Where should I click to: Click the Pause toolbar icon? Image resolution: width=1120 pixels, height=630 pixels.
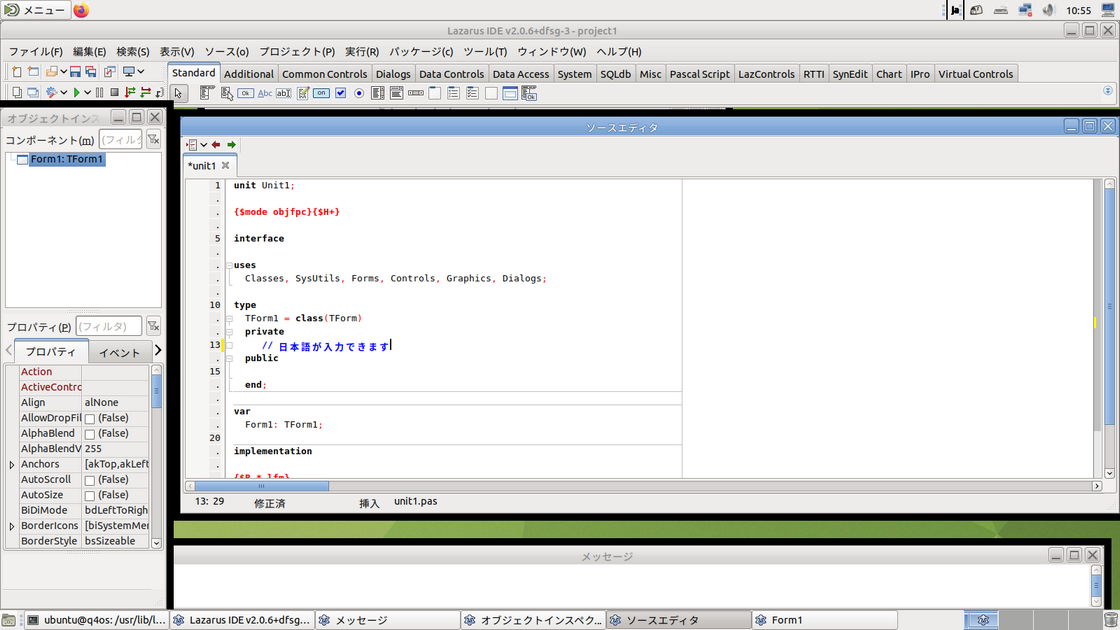tap(99, 92)
